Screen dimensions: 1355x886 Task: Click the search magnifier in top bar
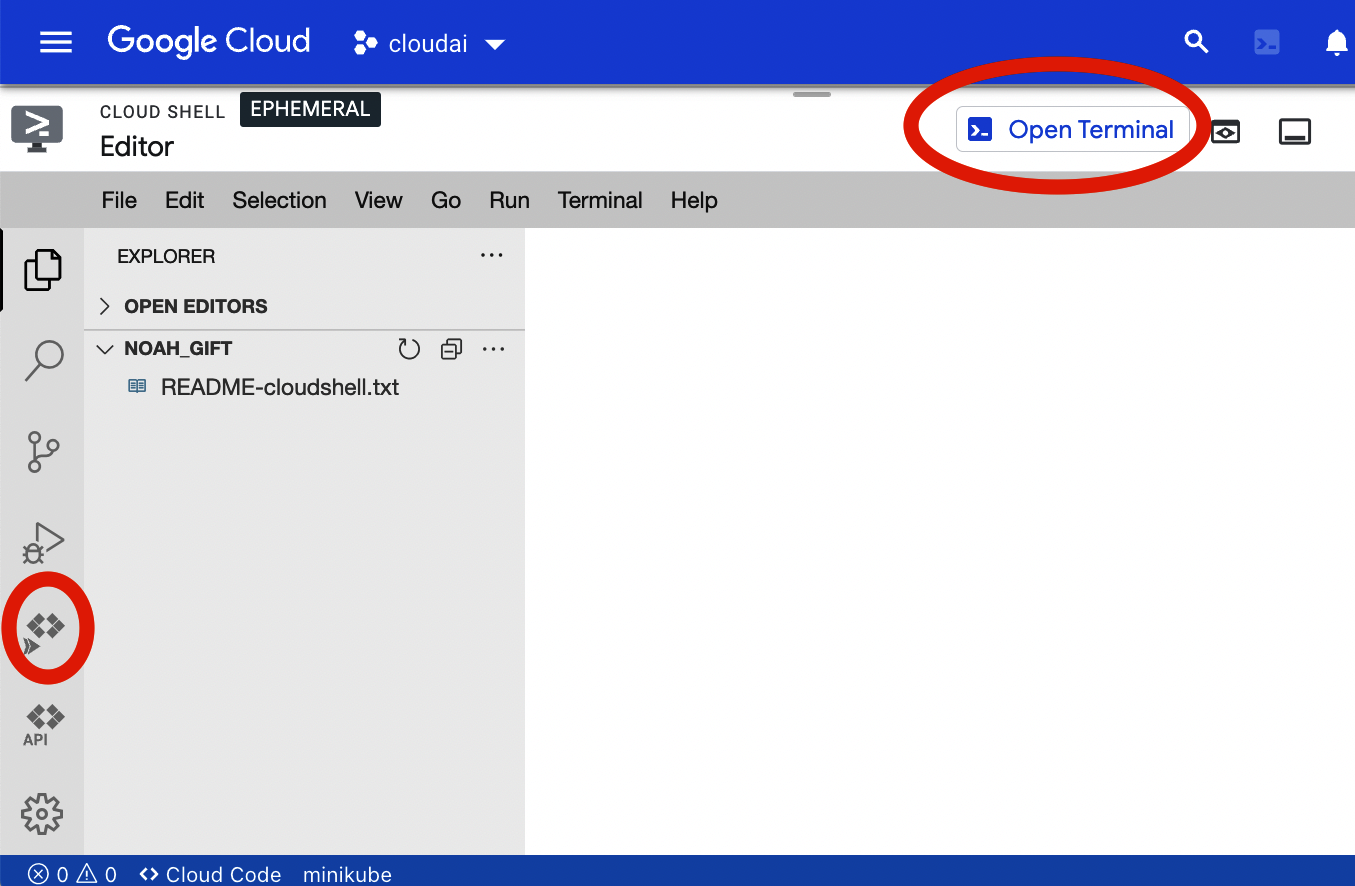(1196, 42)
